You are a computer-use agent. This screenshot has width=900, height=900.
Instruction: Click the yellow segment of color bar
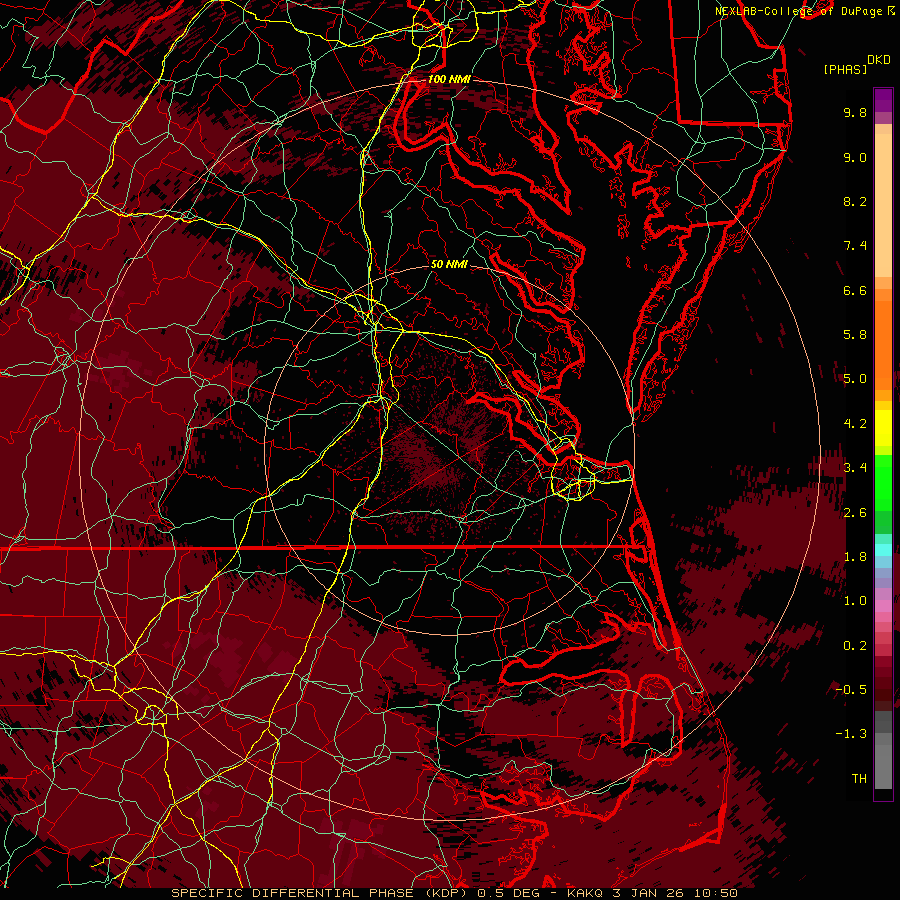point(883,428)
